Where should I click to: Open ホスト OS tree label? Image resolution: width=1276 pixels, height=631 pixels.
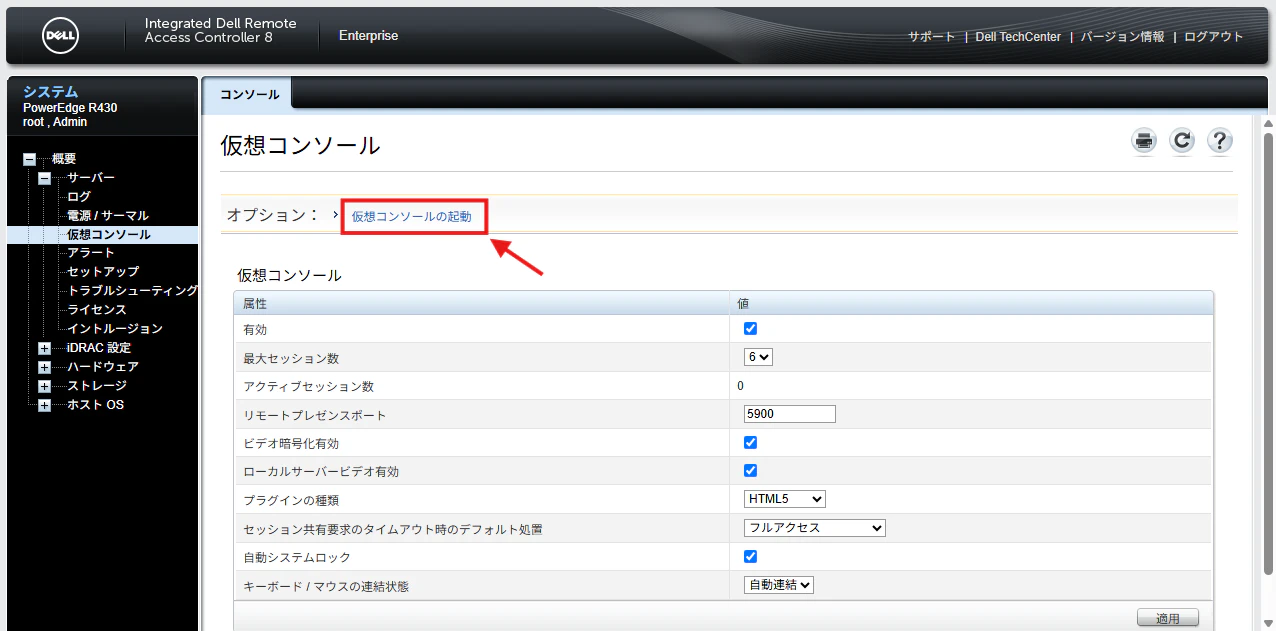pos(95,405)
